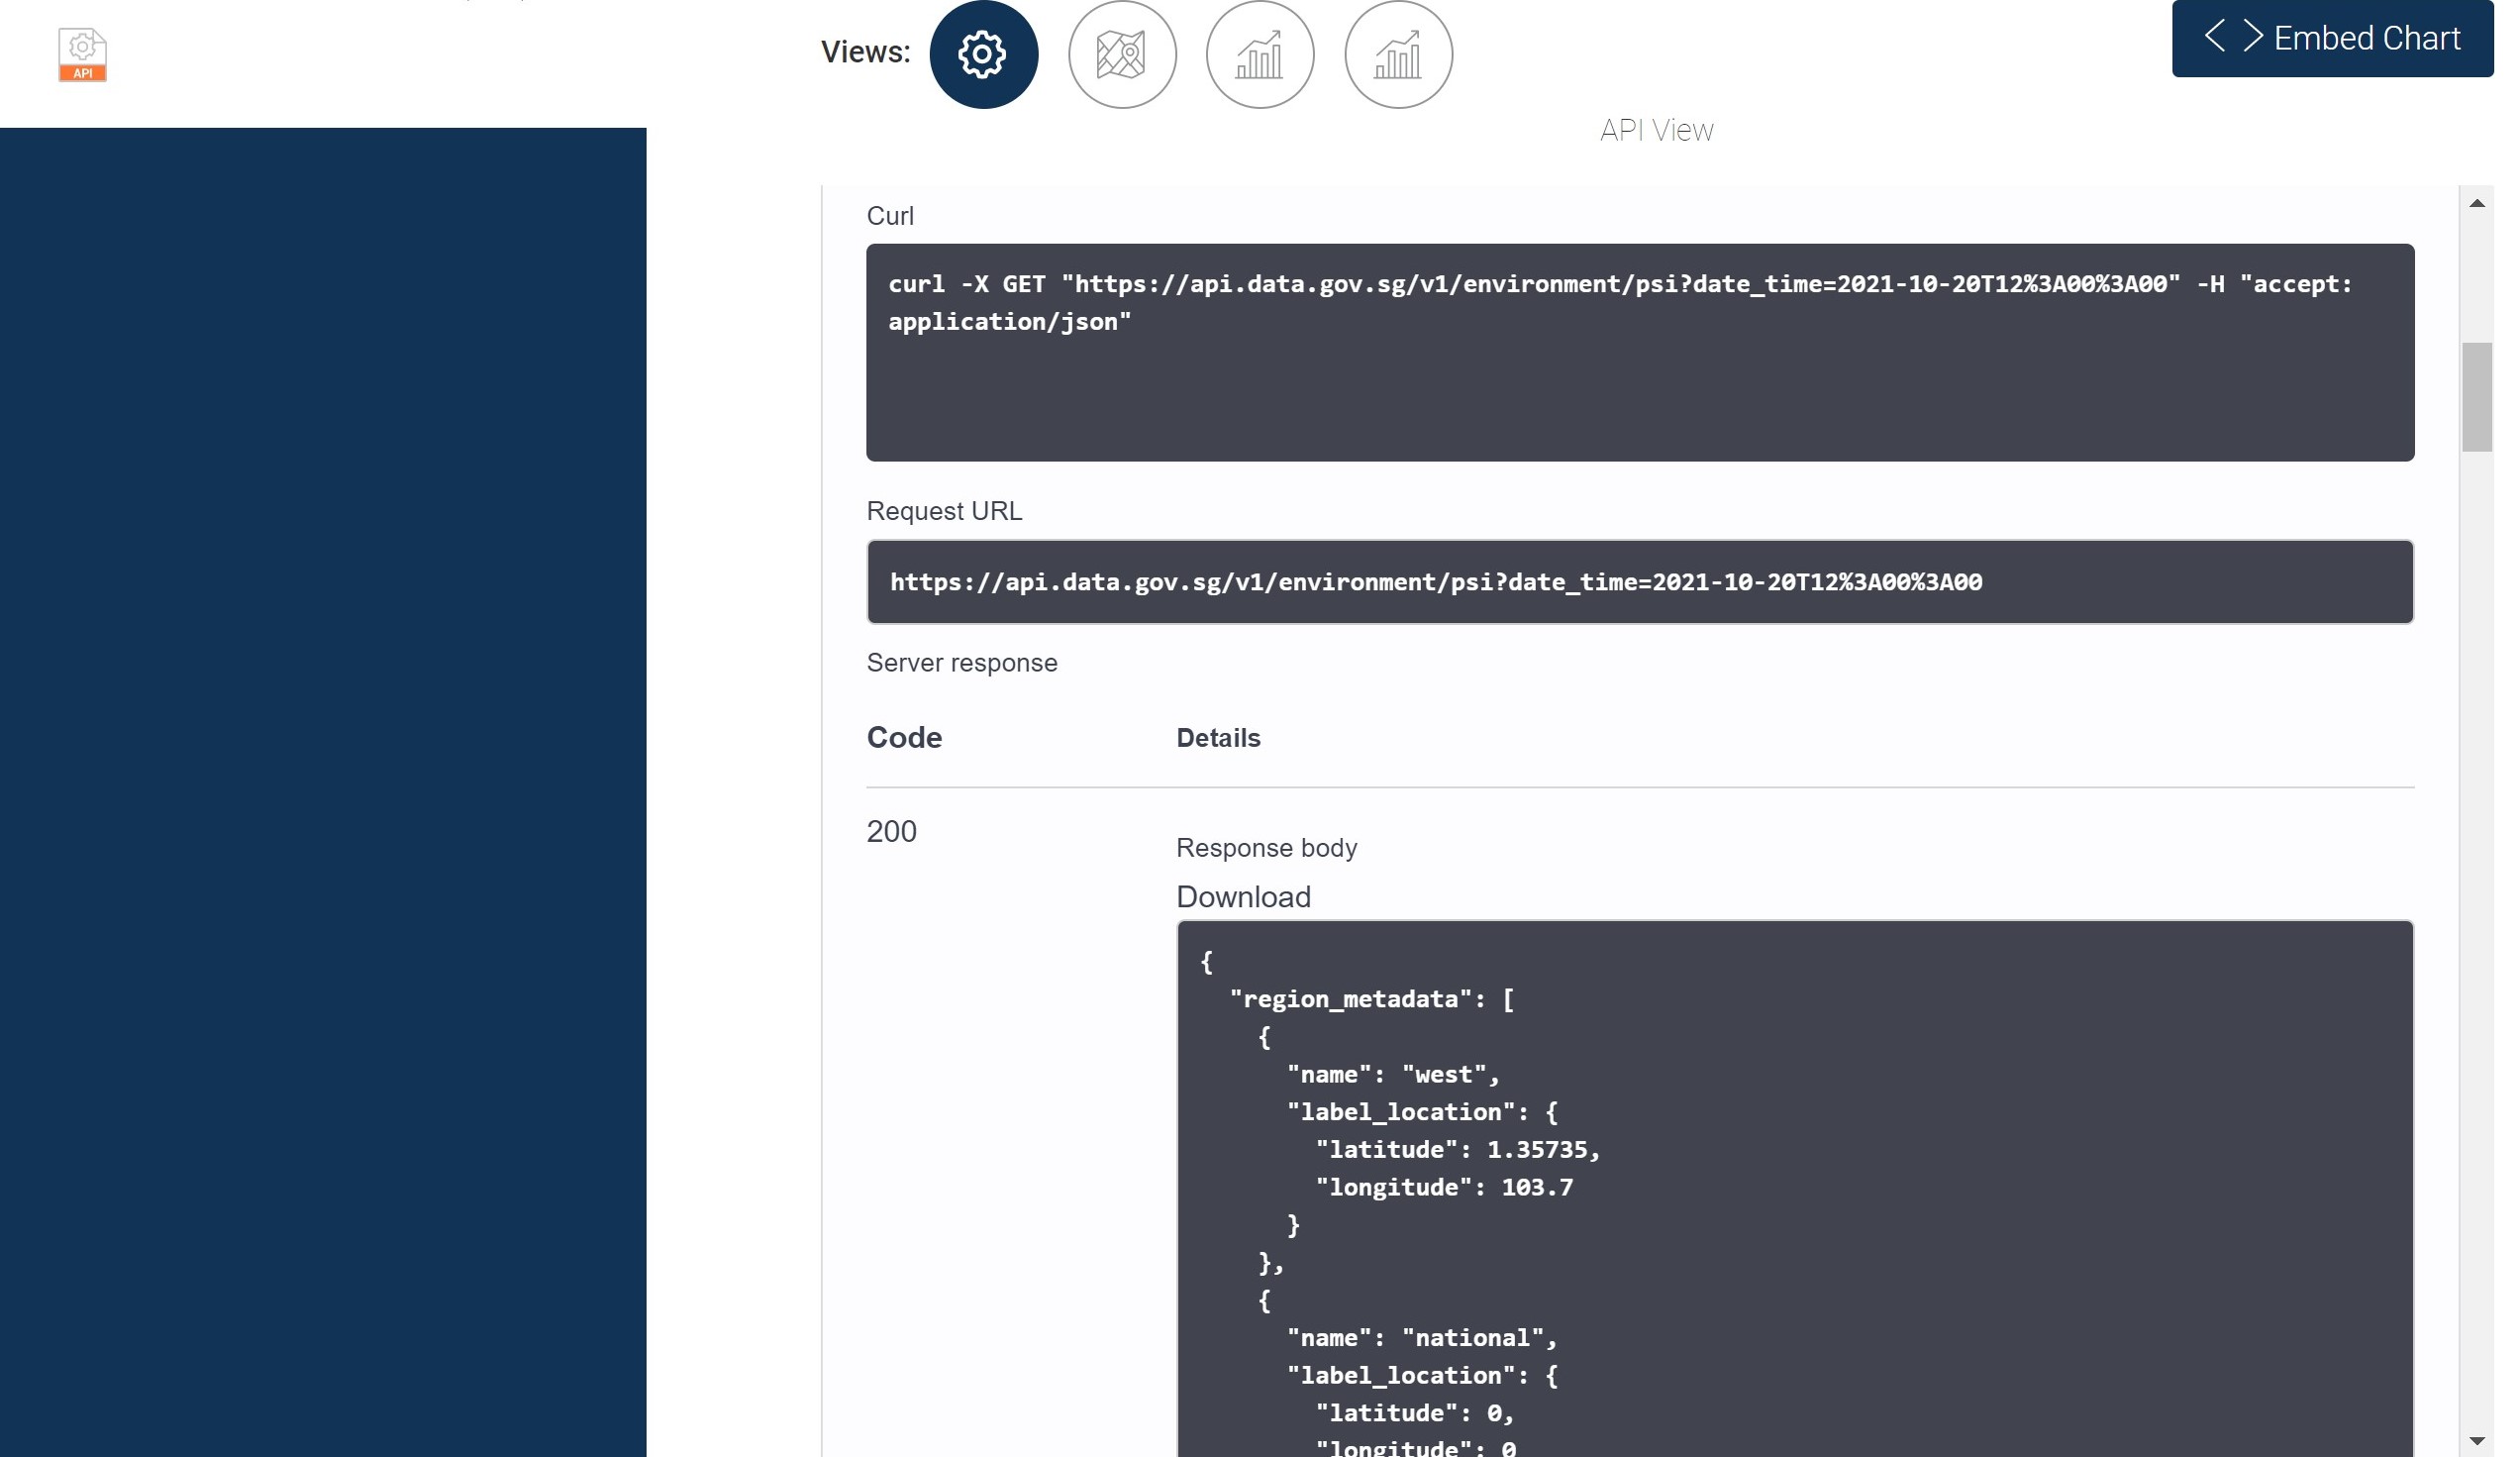Viewport: 2520px width, 1457px height.
Task: Click the "region_metadata" key in response
Action: 1350,999
